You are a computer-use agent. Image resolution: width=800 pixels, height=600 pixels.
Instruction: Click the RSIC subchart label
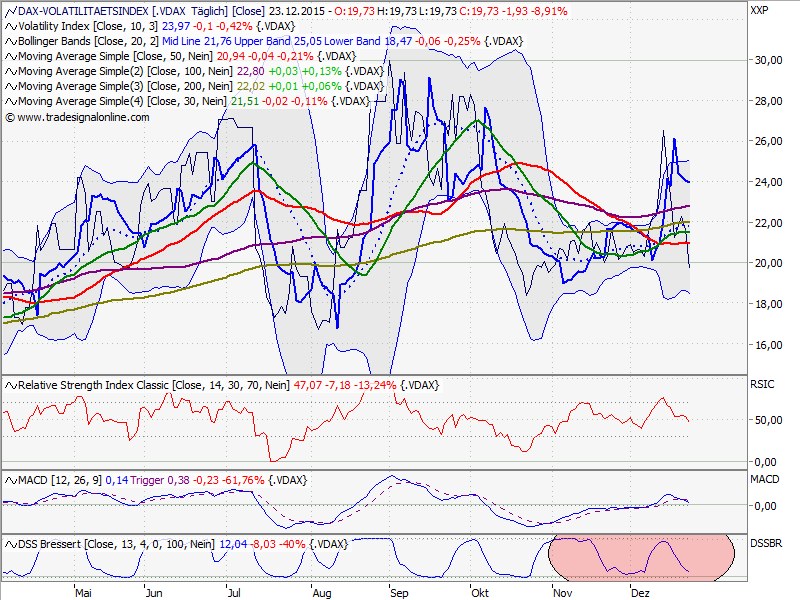(764, 382)
